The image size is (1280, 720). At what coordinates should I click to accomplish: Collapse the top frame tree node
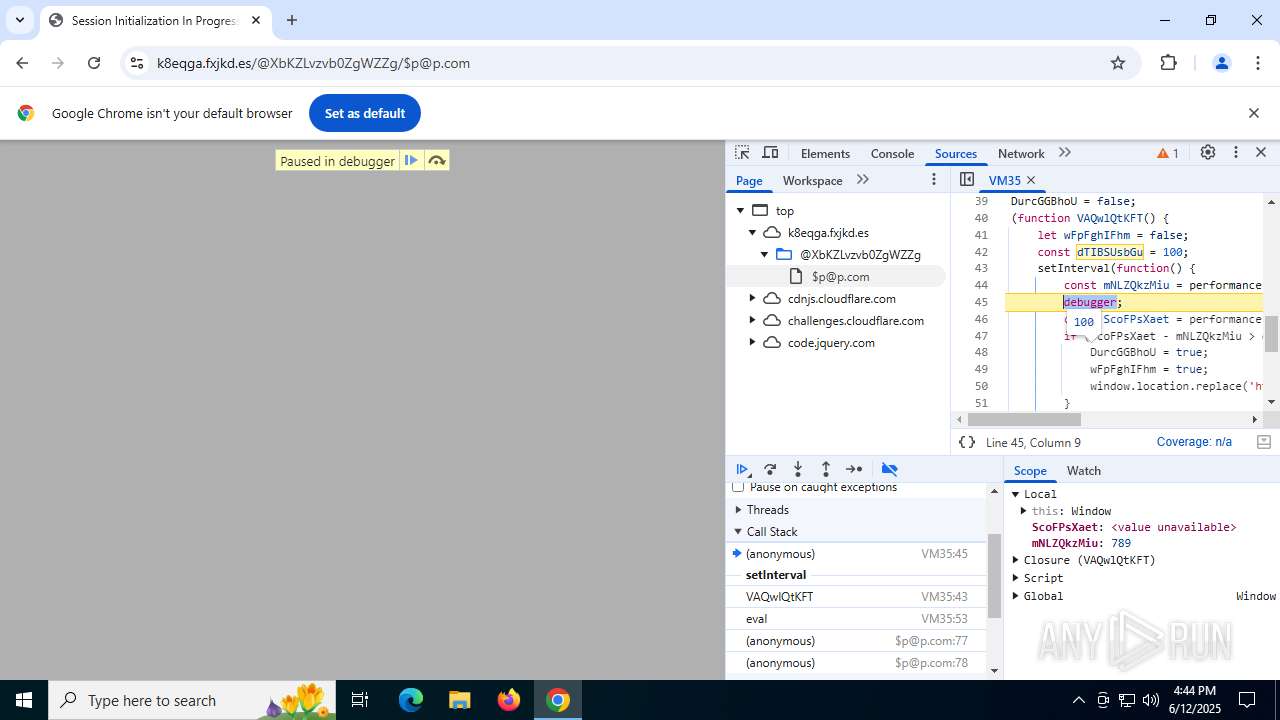click(x=741, y=211)
